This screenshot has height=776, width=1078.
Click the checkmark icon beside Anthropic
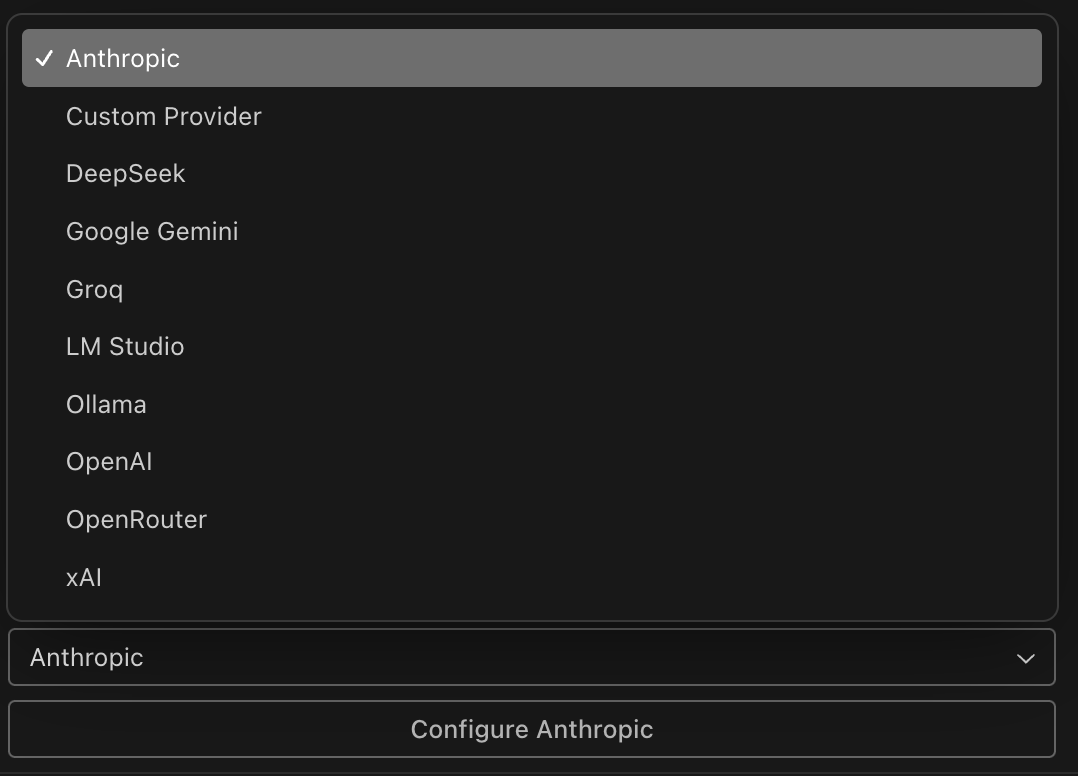[44, 58]
